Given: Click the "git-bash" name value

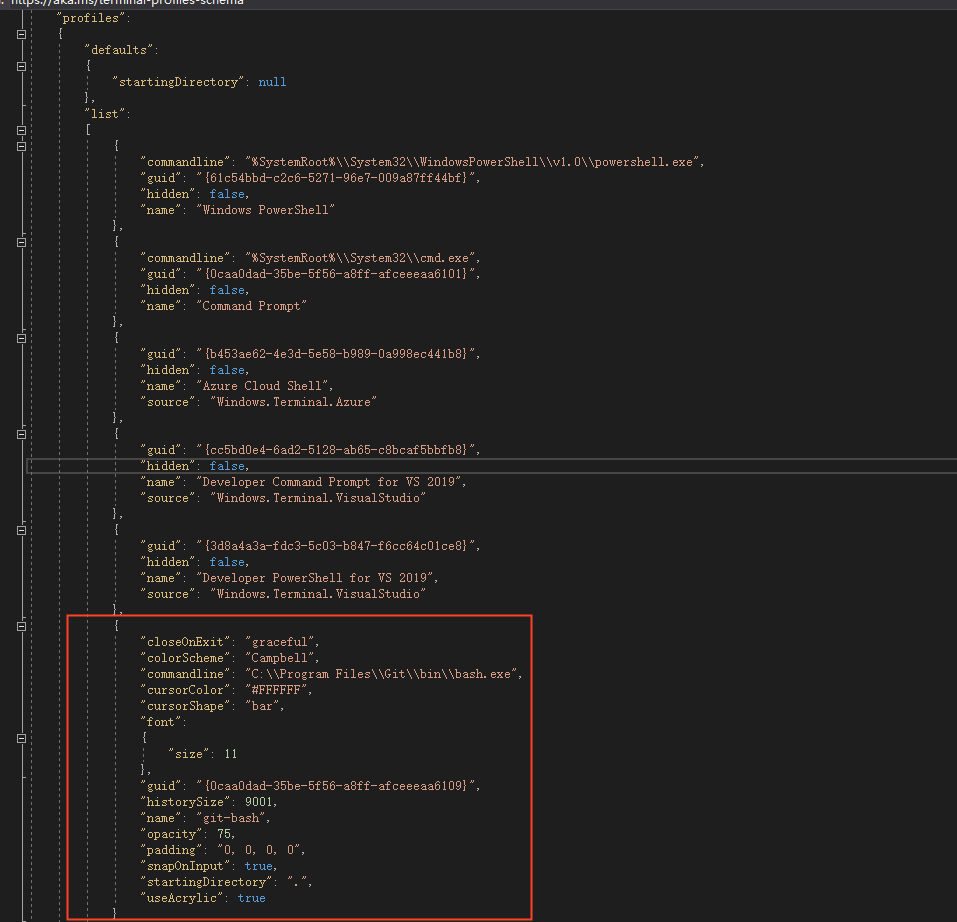Looking at the screenshot, I should pyautogui.click(x=230, y=818).
